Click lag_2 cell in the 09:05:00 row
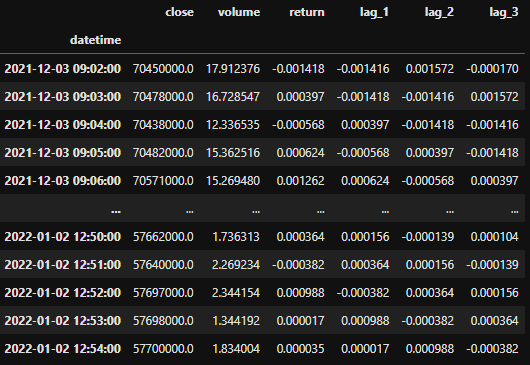 (x=430, y=153)
